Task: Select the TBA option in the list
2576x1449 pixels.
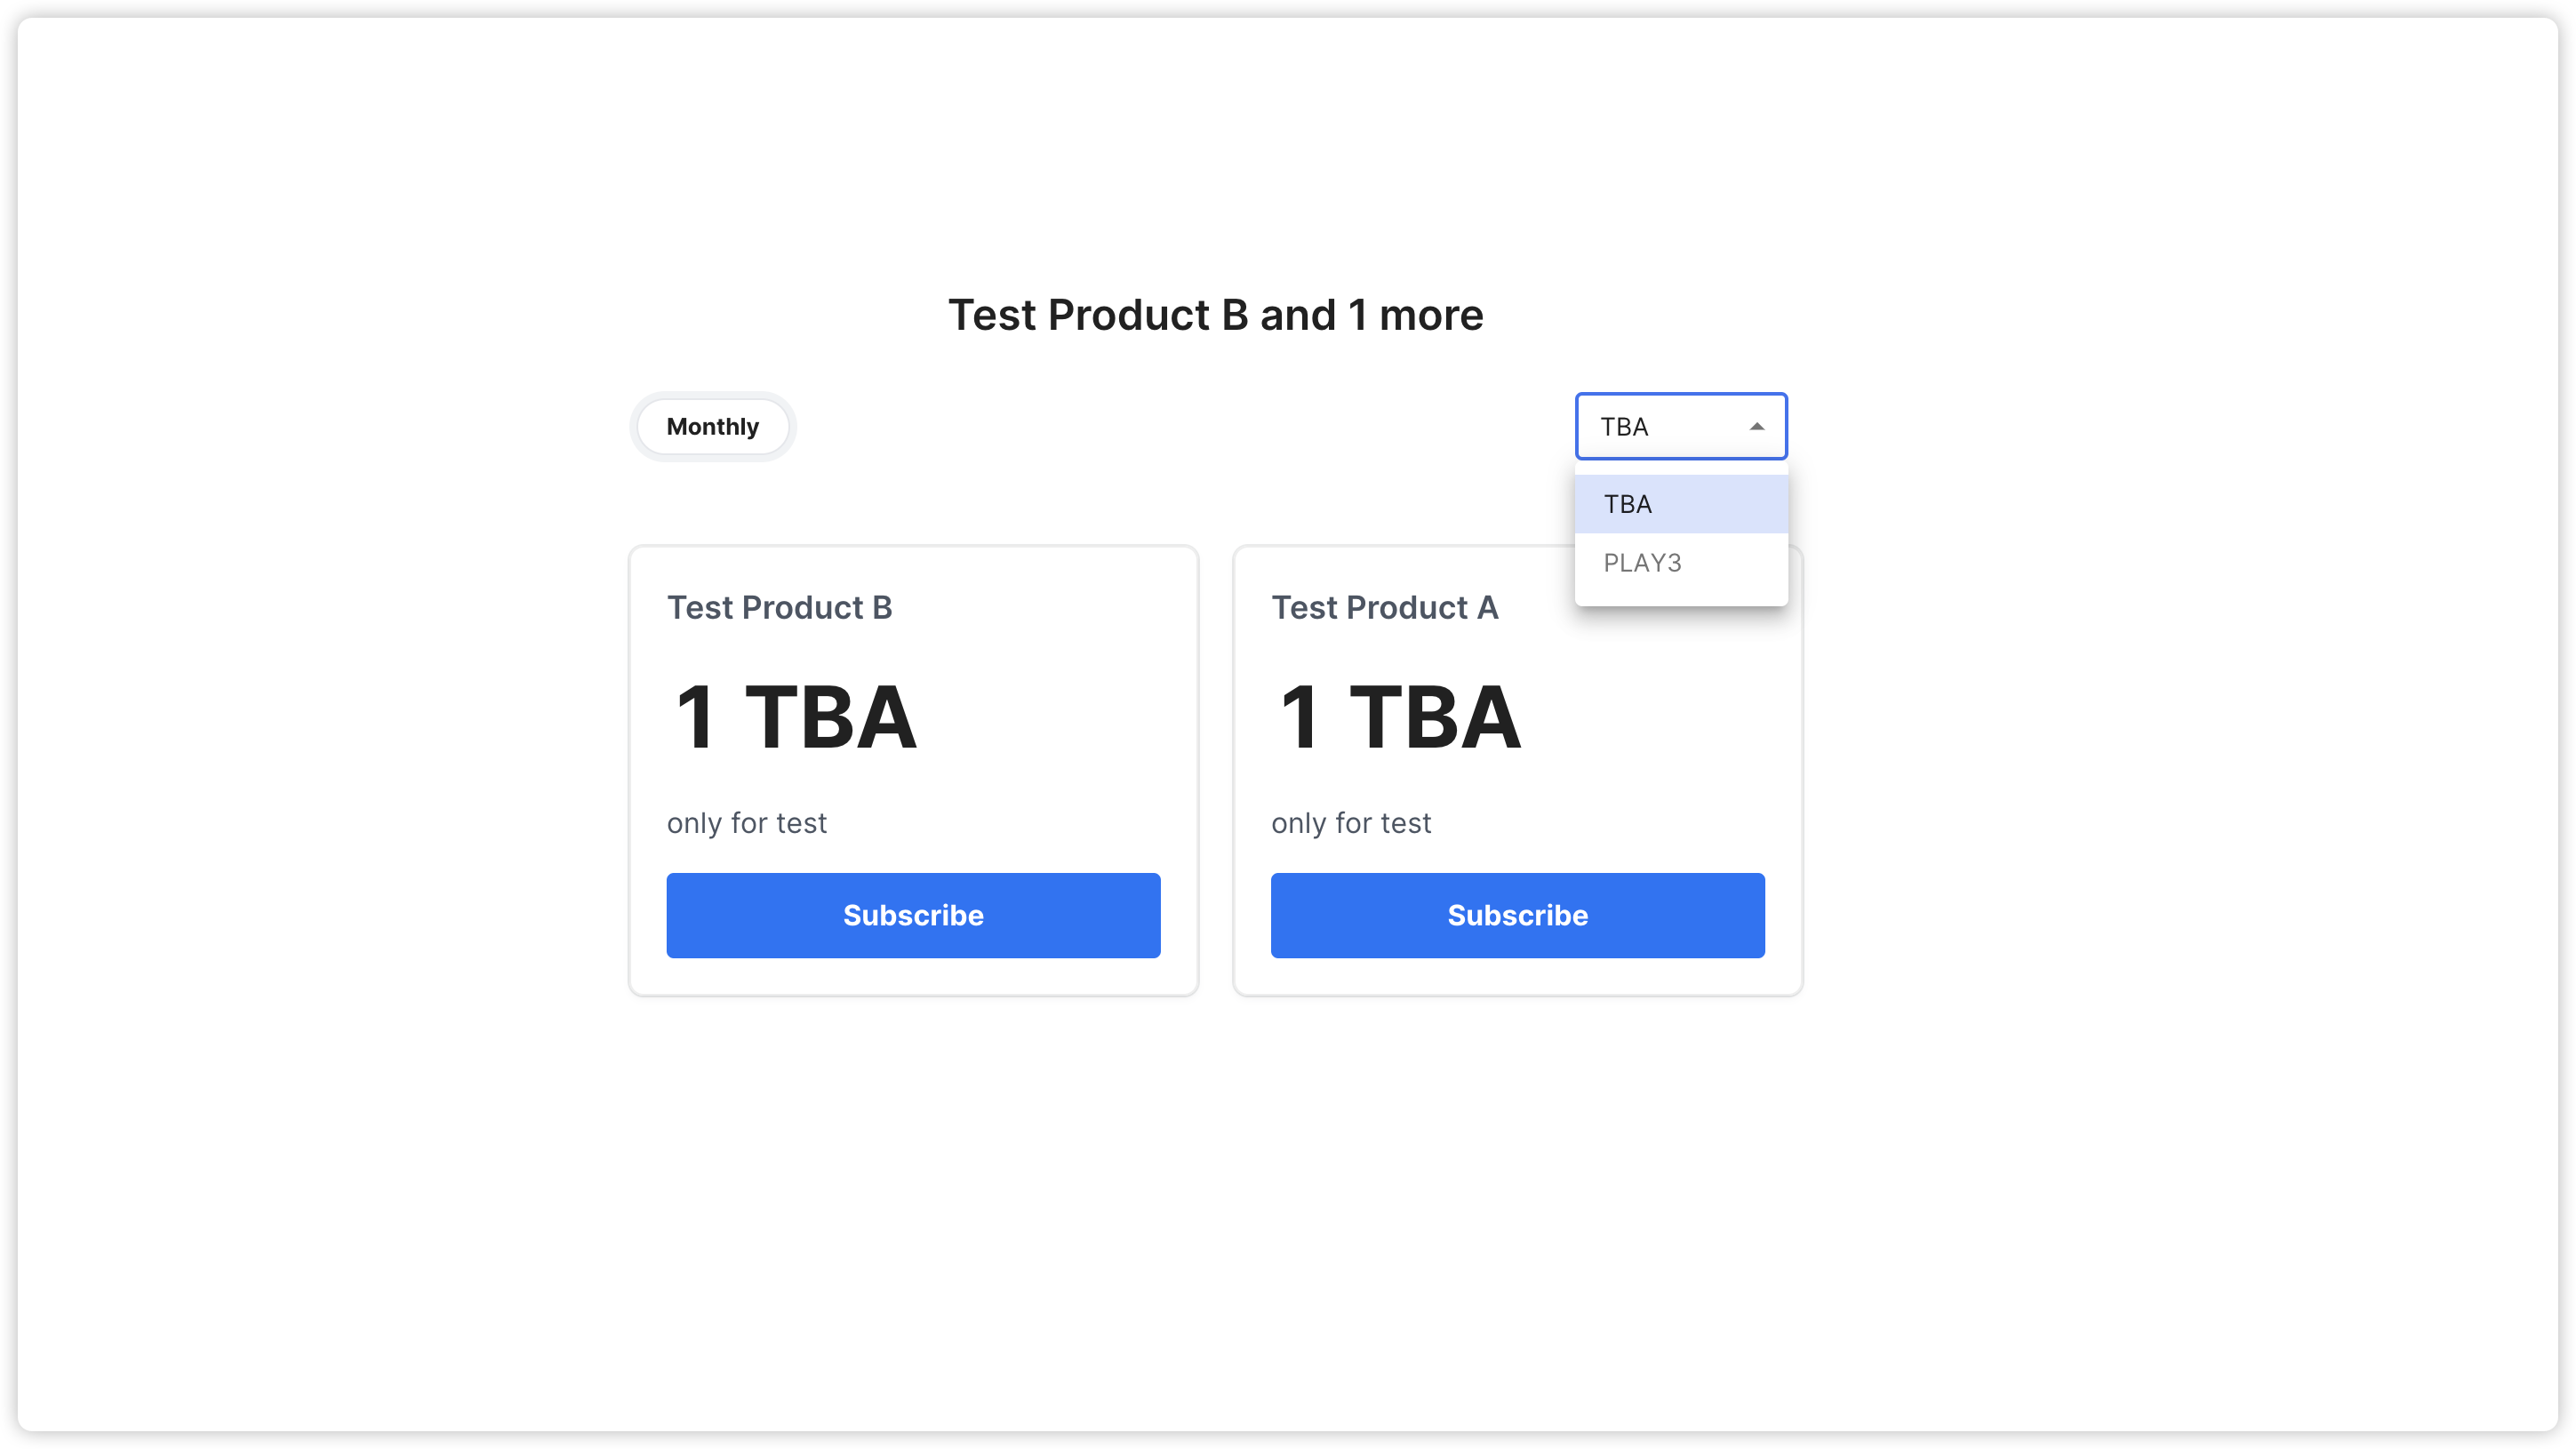Action: point(1680,504)
